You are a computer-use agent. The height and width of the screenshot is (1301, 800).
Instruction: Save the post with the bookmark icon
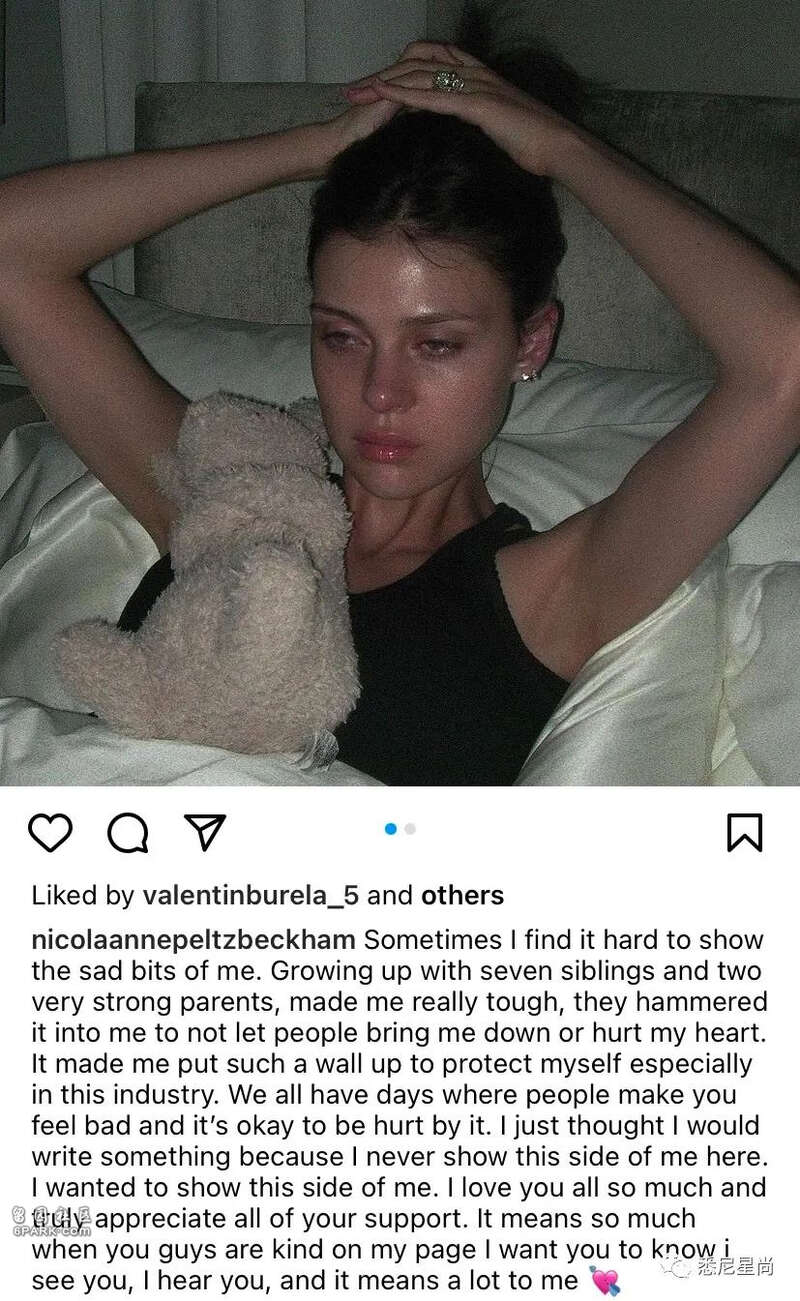click(744, 832)
